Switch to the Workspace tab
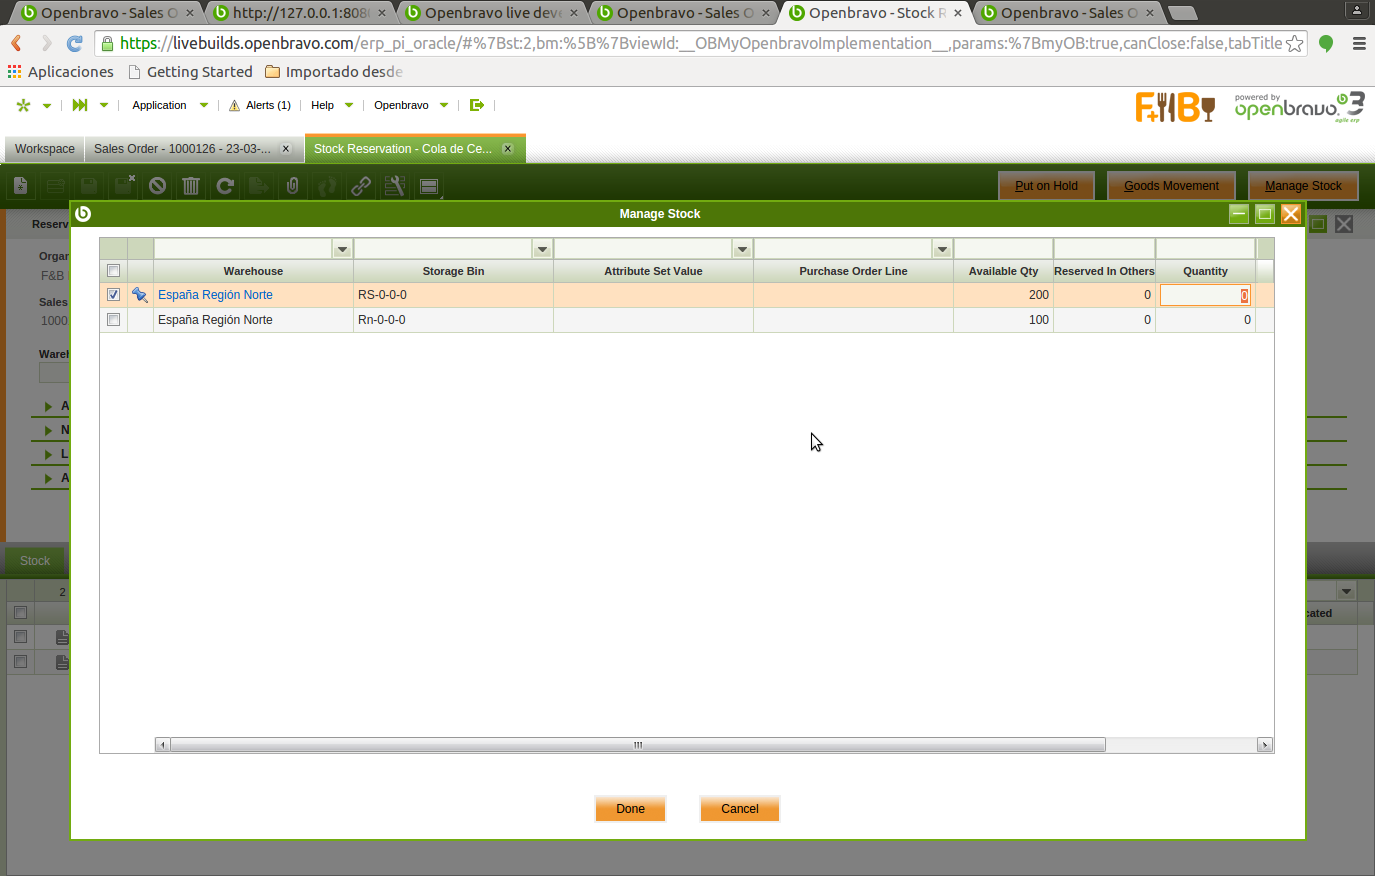 click(45, 149)
